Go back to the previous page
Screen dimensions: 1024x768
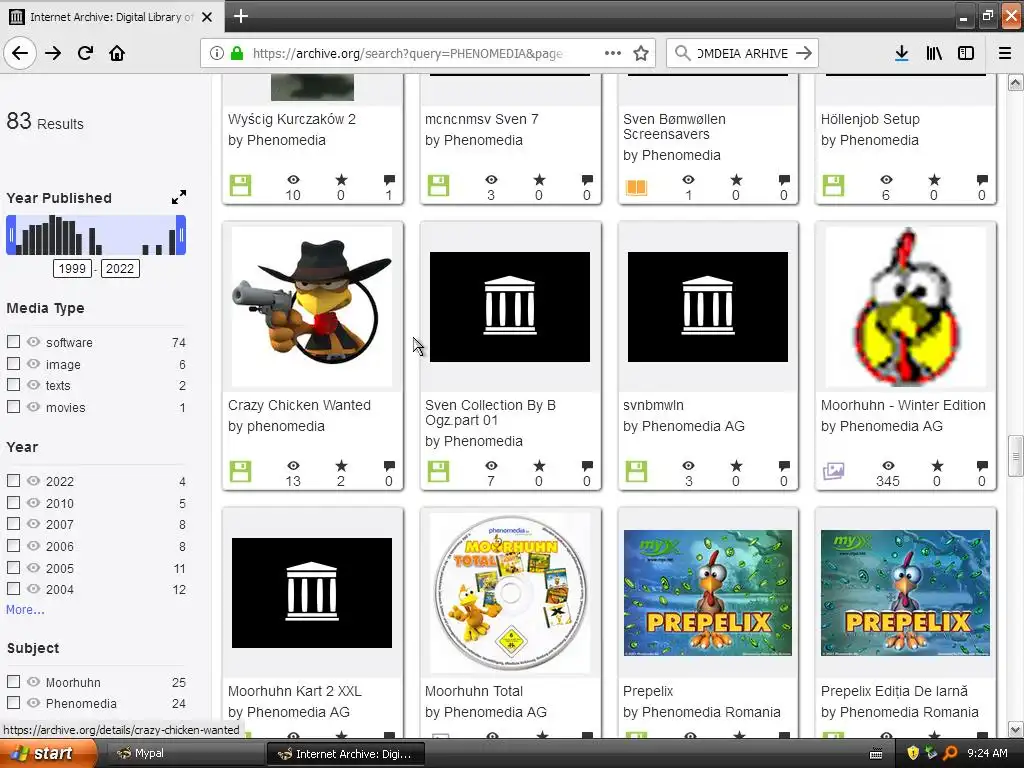click(20, 54)
